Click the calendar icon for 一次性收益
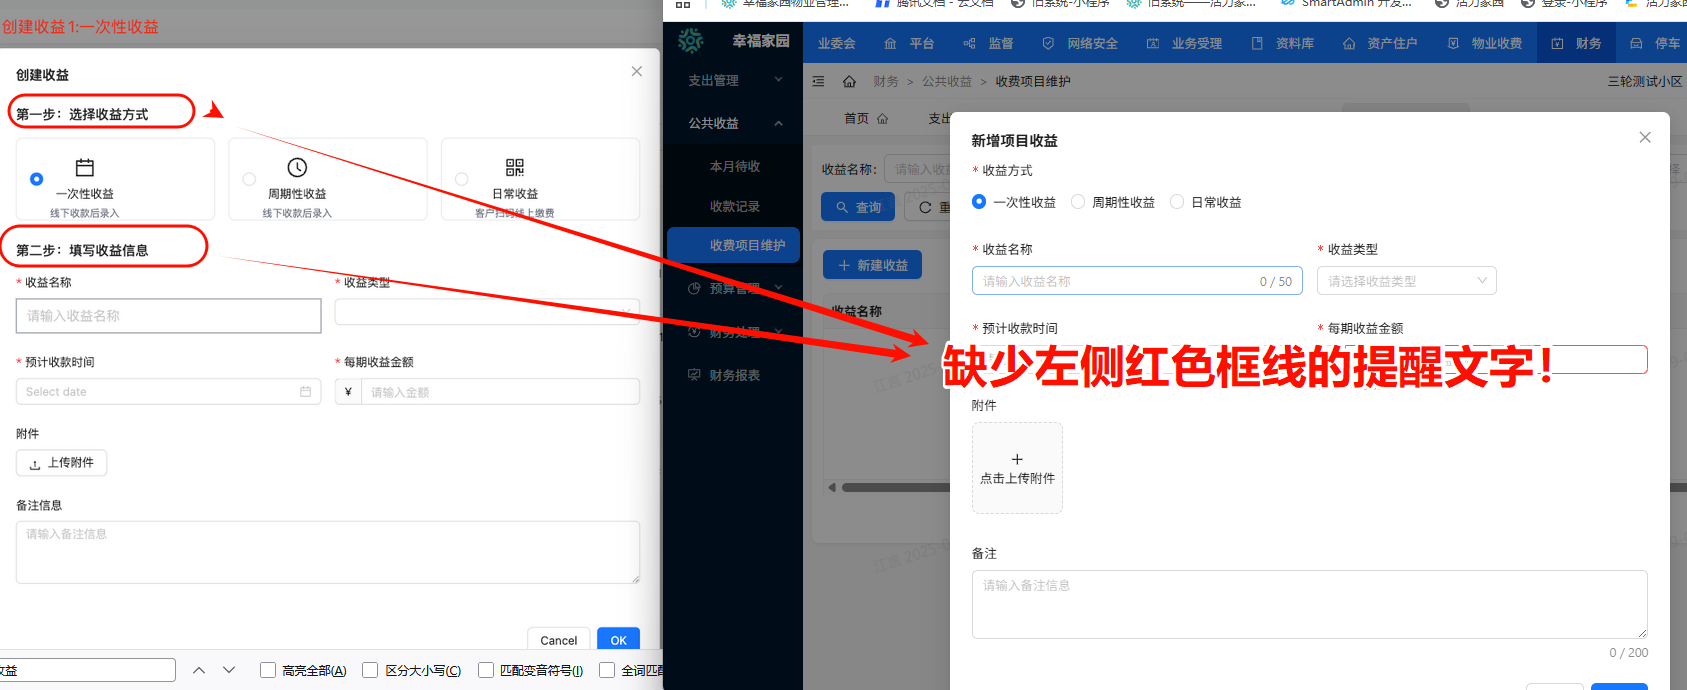The height and width of the screenshot is (690, 1687). tap(85, 167)
